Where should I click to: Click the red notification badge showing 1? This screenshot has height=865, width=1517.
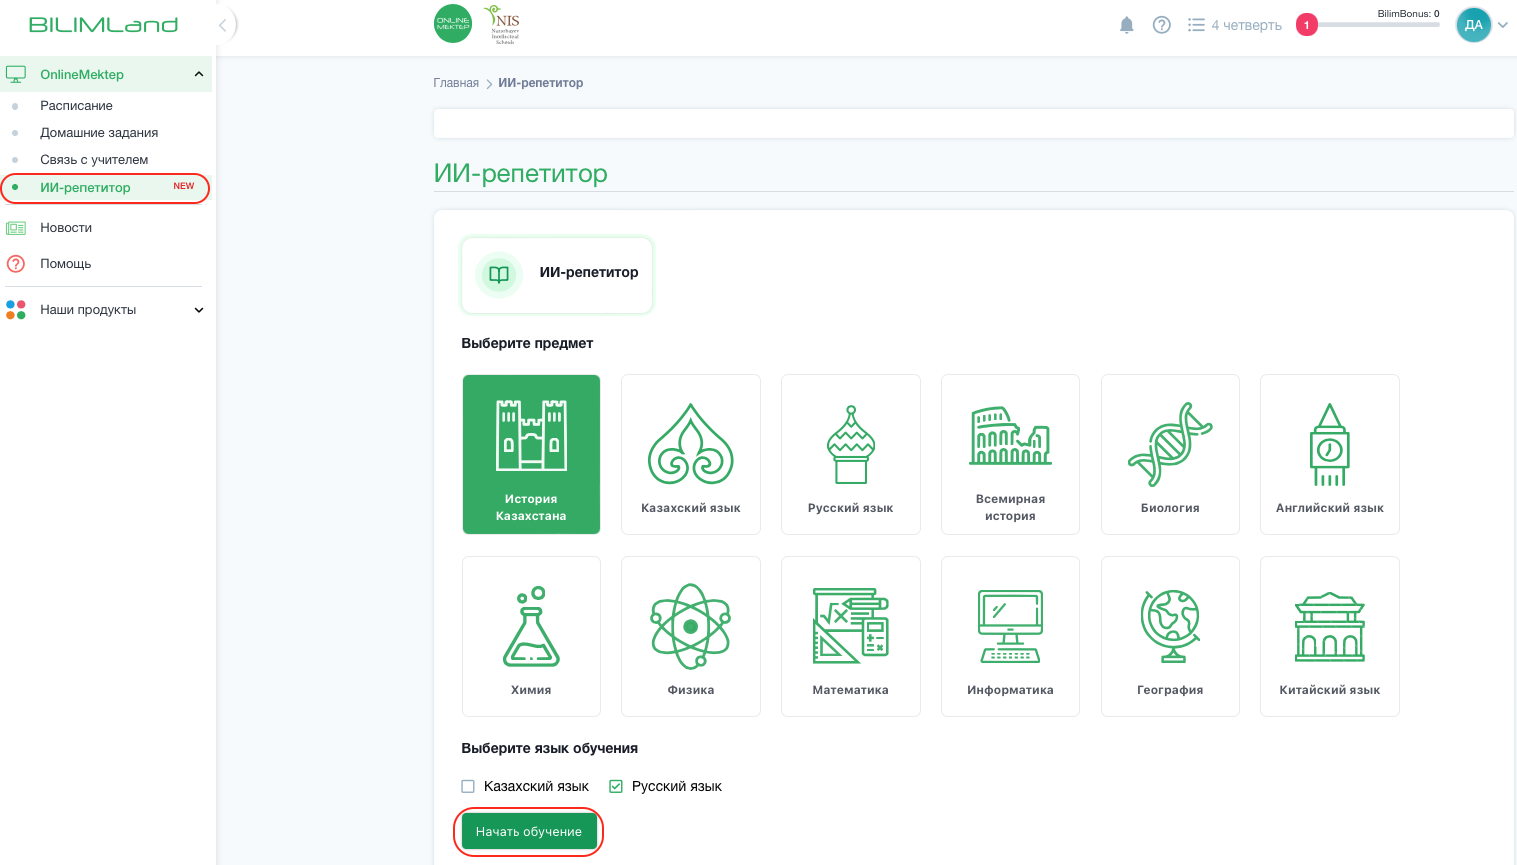point(1306,25)
